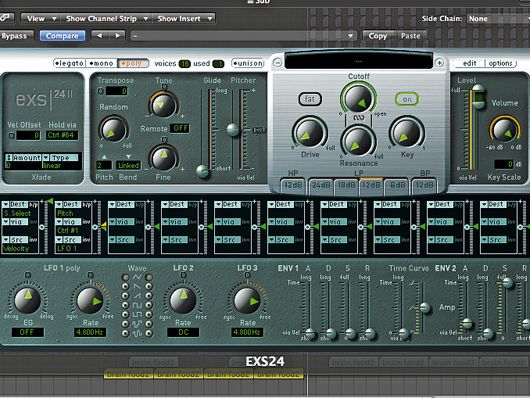Click the Pitcher slider handle
Viewport: 530px width, 398px height.
pyautogui.click(x=233, y=130)
